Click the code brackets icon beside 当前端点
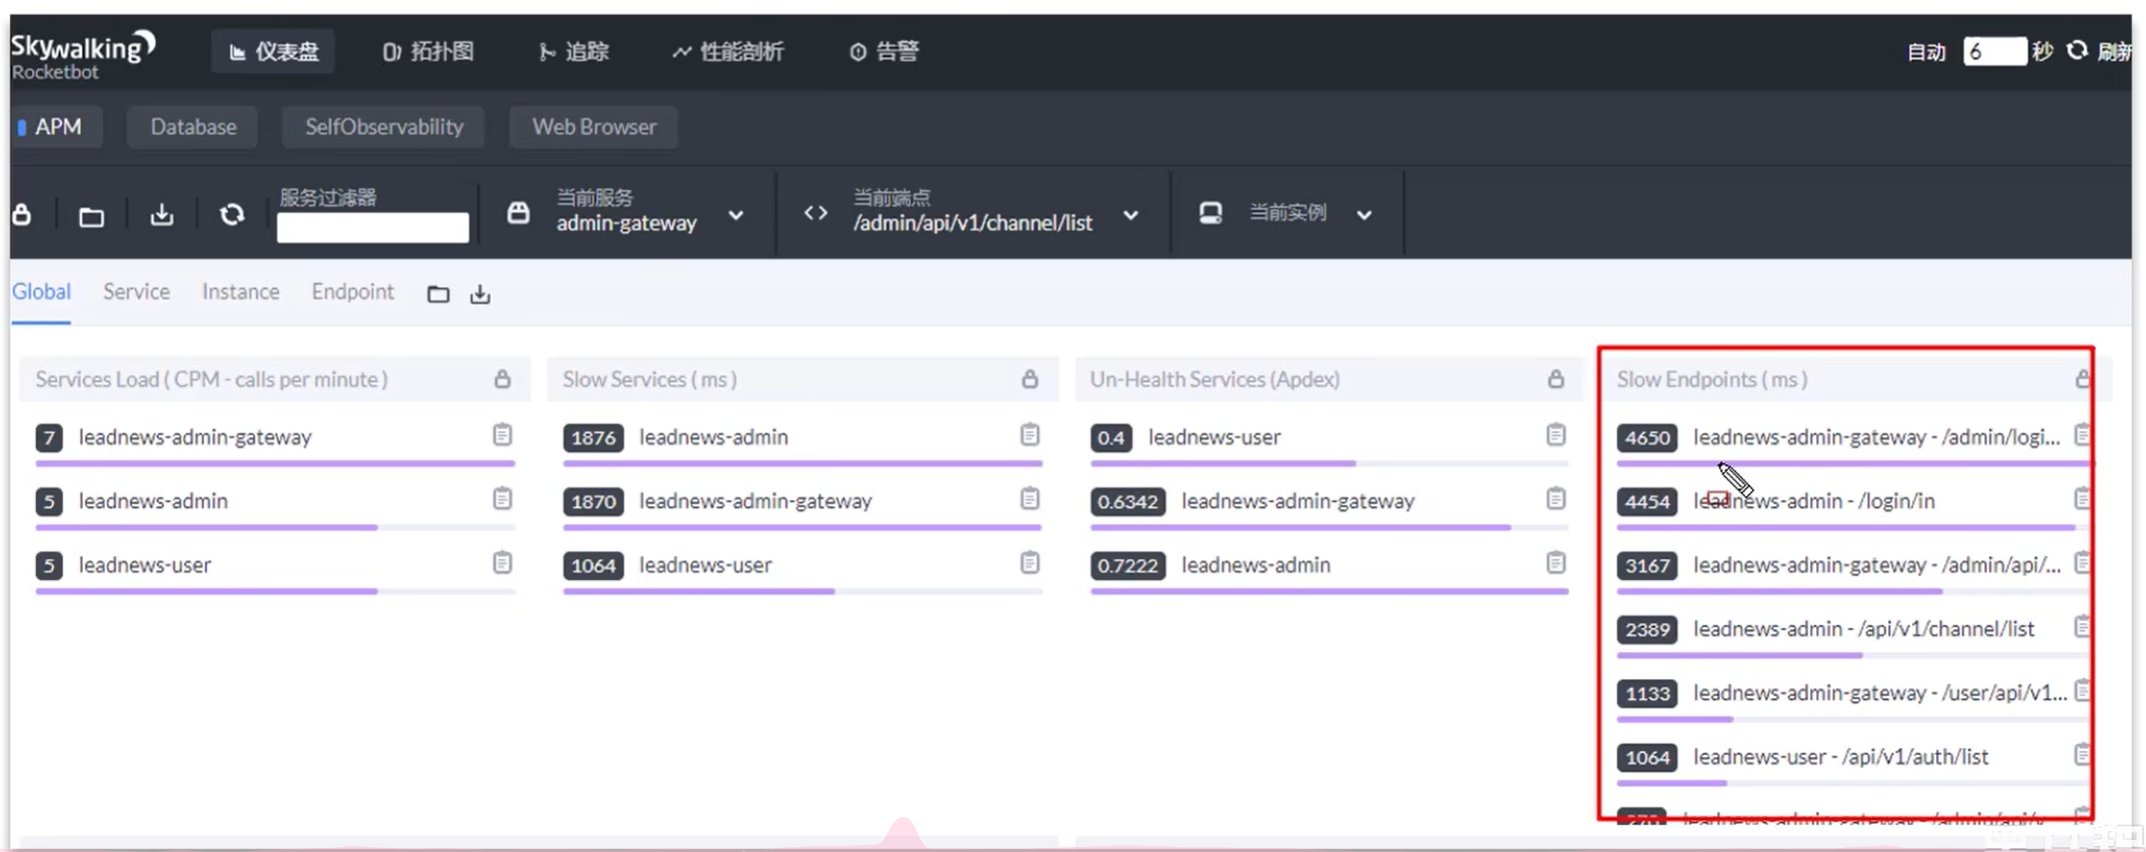 (815, 213)
